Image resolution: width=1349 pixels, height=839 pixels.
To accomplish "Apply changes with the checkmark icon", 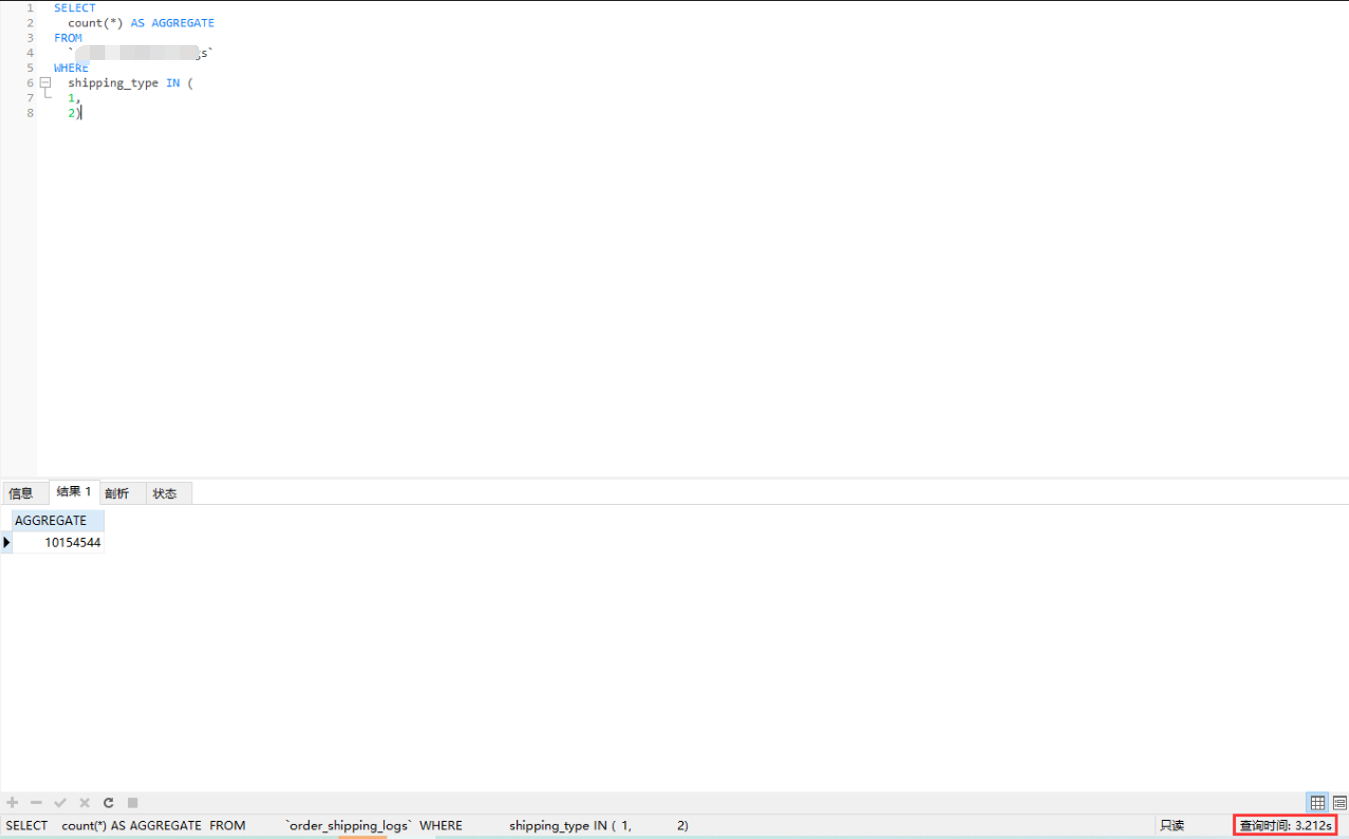I will (x=60, y=803).
